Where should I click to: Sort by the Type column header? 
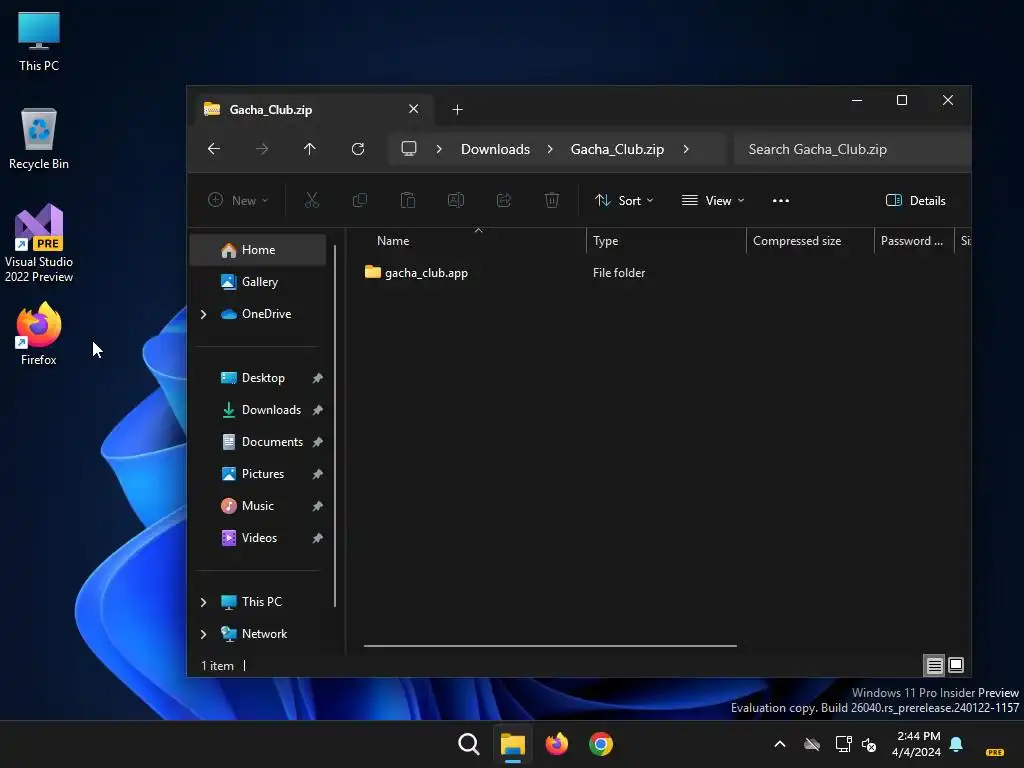point(665,241)
